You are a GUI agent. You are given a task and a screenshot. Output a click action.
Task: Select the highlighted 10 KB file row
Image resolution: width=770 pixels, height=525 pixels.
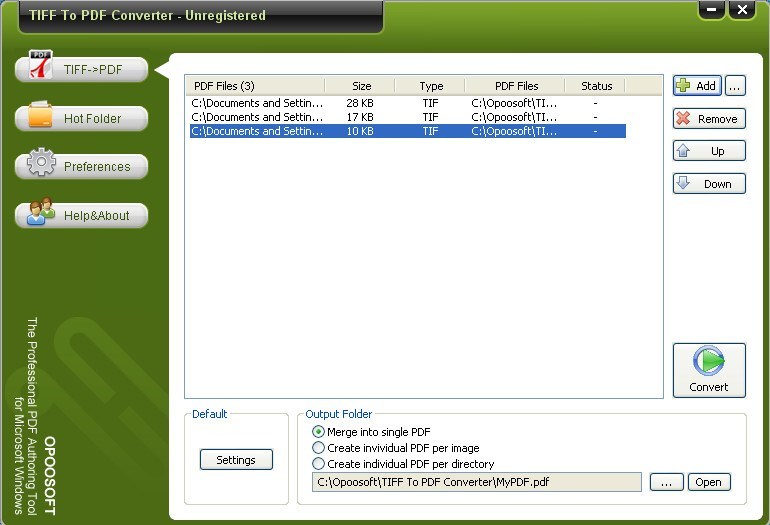[x=408, y=131]
